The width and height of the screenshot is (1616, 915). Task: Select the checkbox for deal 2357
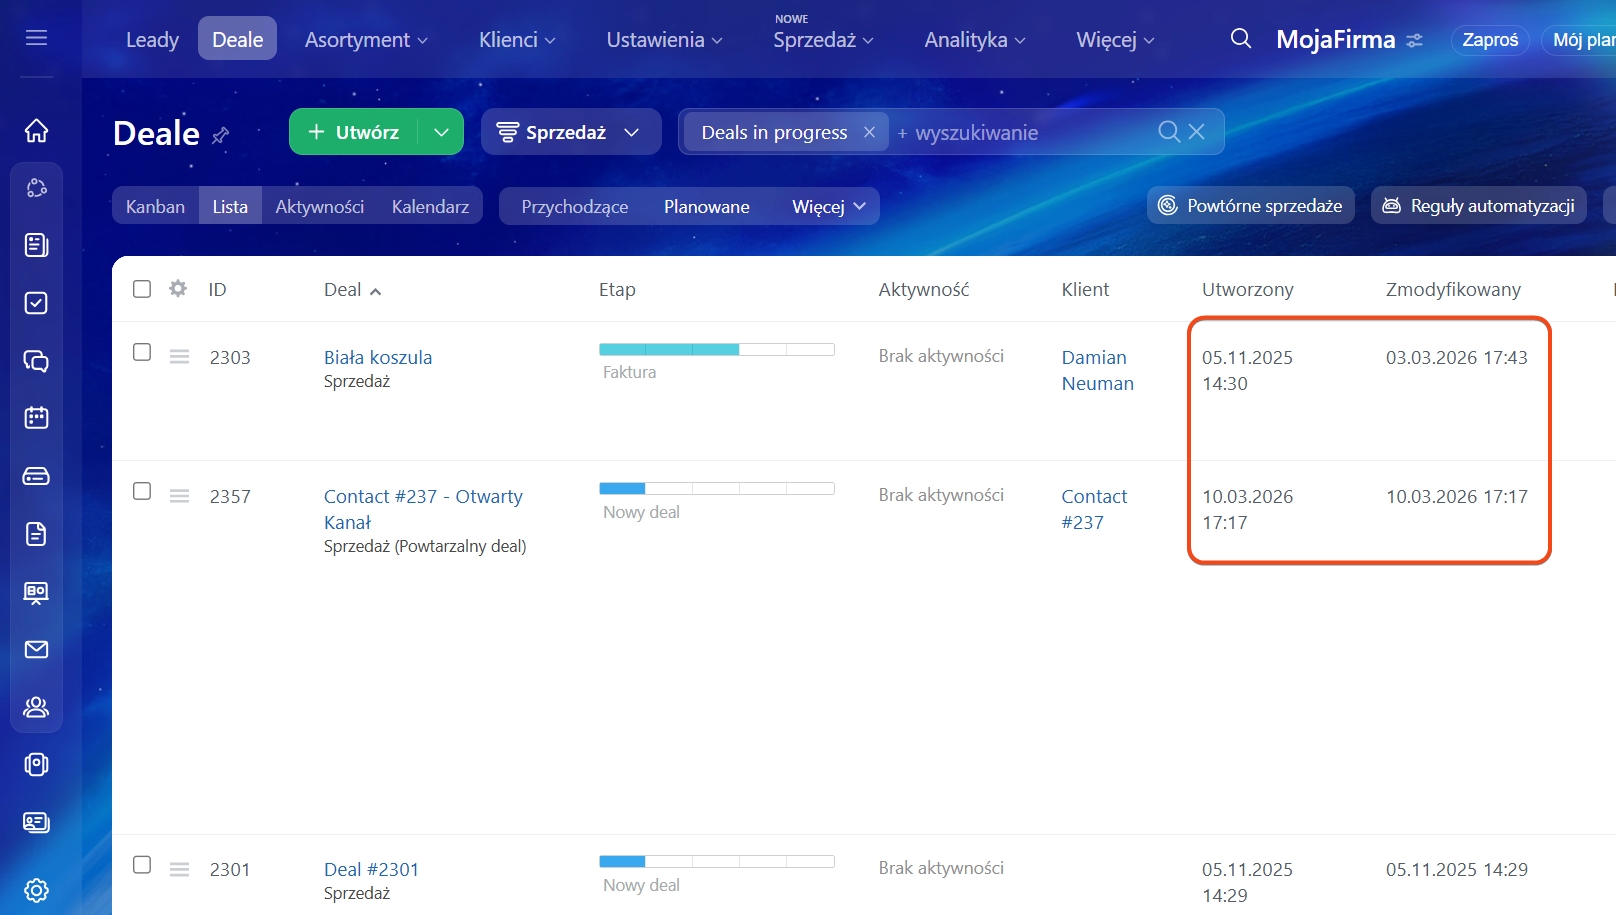pos(142,491)
